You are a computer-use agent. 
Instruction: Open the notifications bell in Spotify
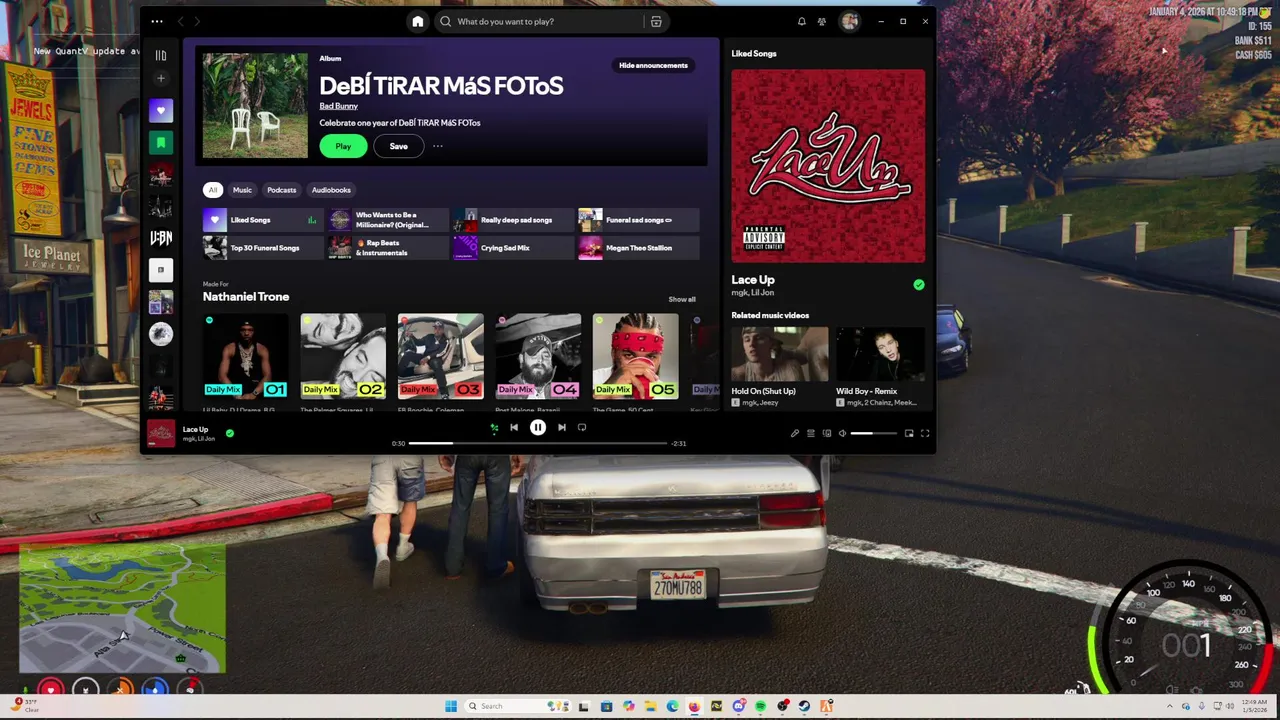pyautogui.click(x=801, y=21)
